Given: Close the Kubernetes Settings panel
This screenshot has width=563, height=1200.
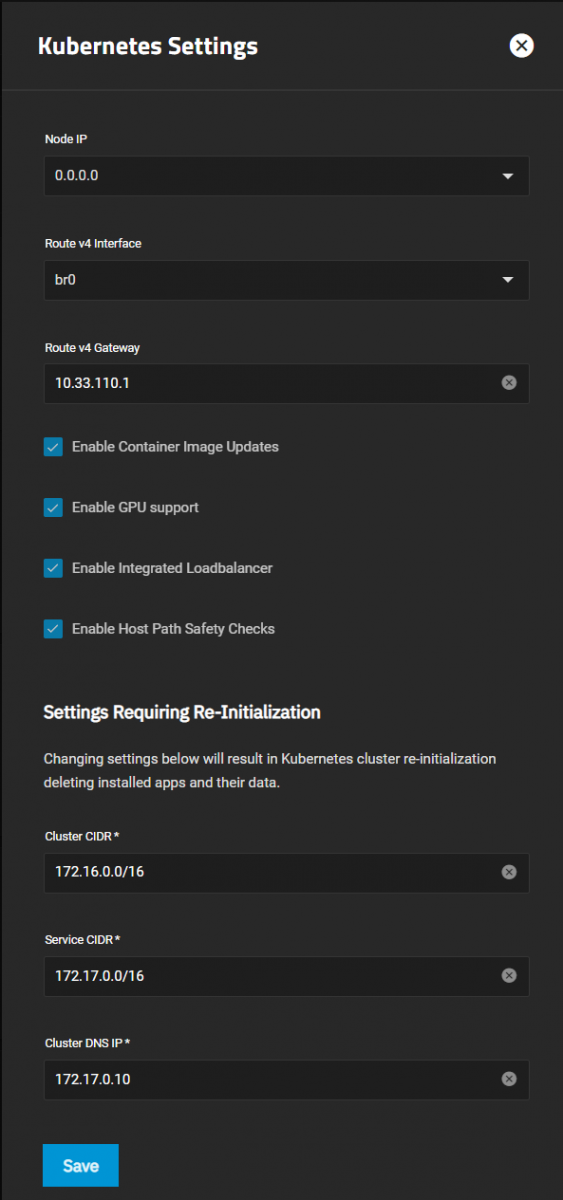Looking at the screenshot, I should 521,46.
